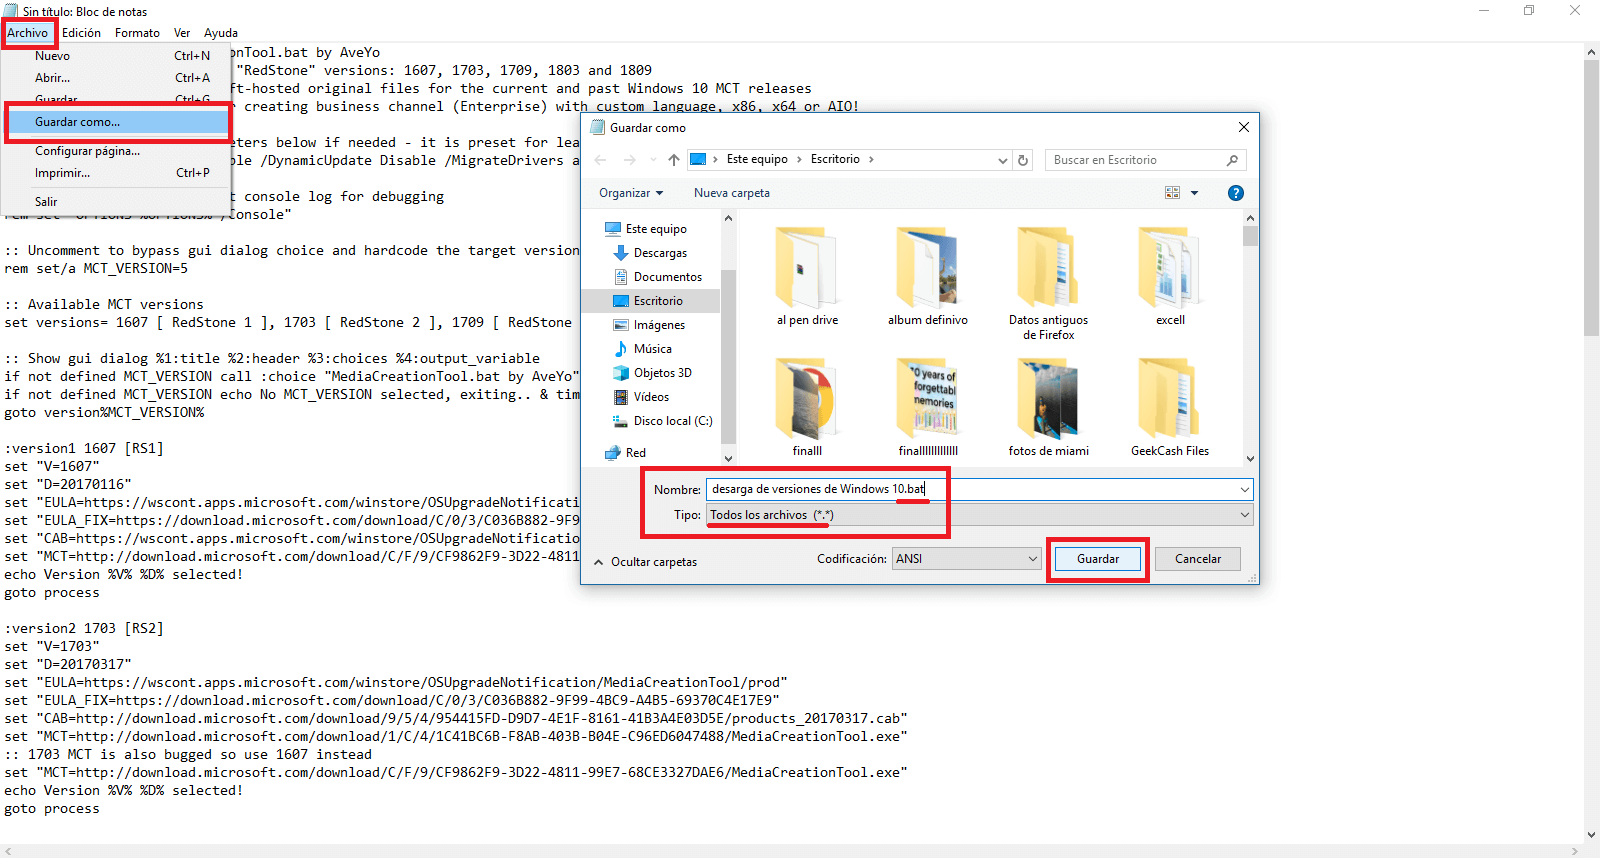This screenshot has height=858, width=1600.
Task: Open the Formato menu
Action: [137, 33]
